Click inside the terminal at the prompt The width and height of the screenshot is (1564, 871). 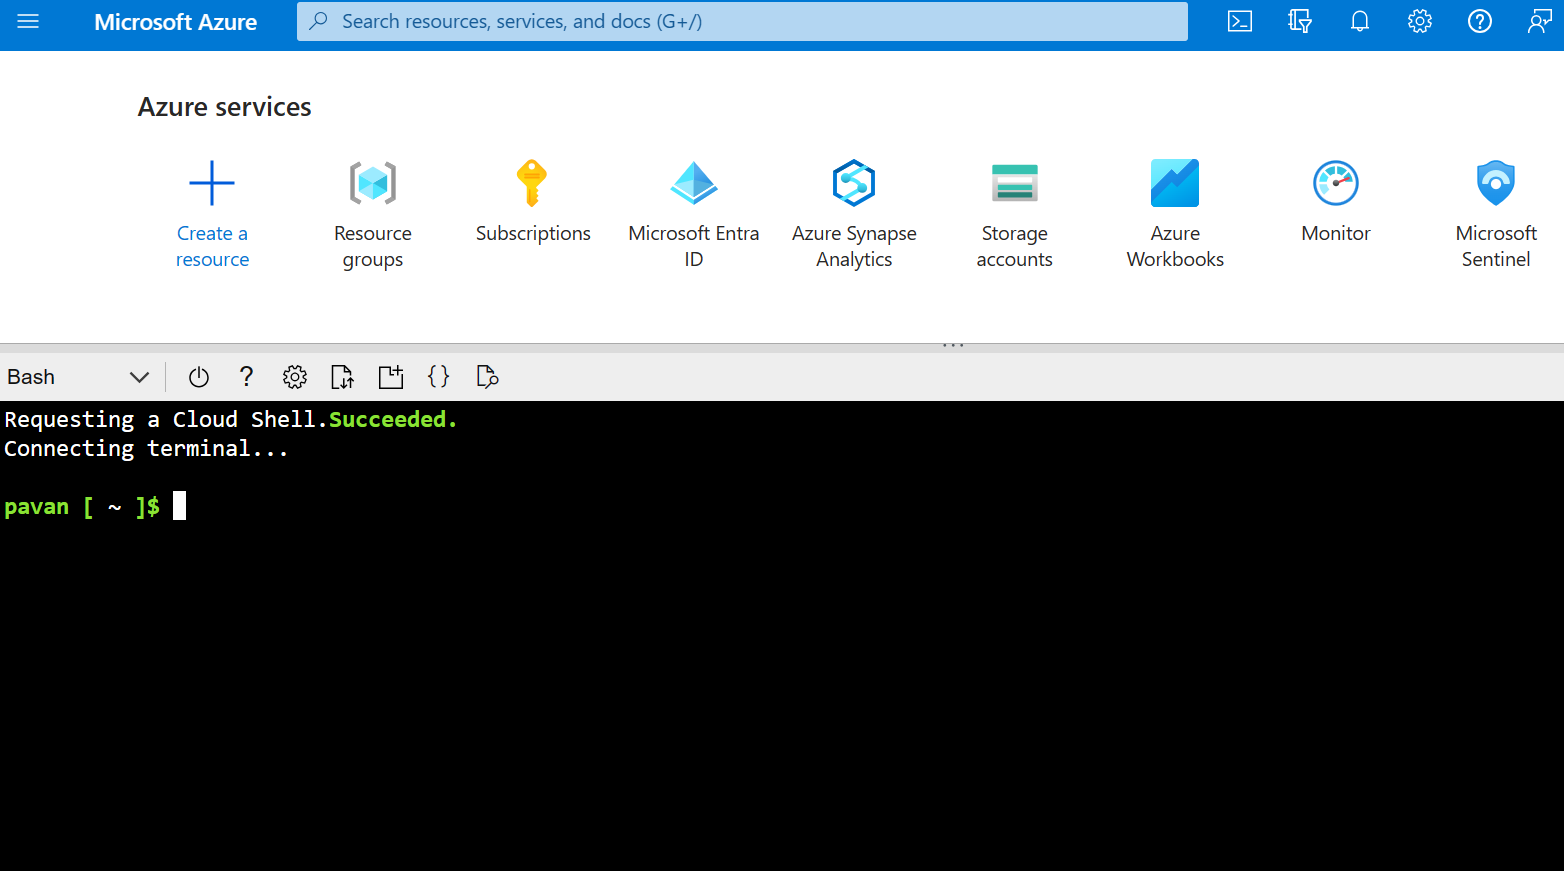pyautogui.click(x=179, y=506)
